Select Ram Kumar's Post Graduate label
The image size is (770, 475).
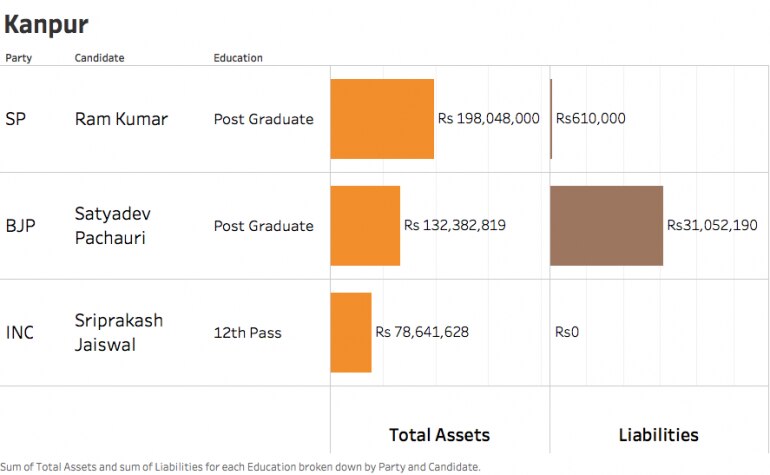(263, 119)
